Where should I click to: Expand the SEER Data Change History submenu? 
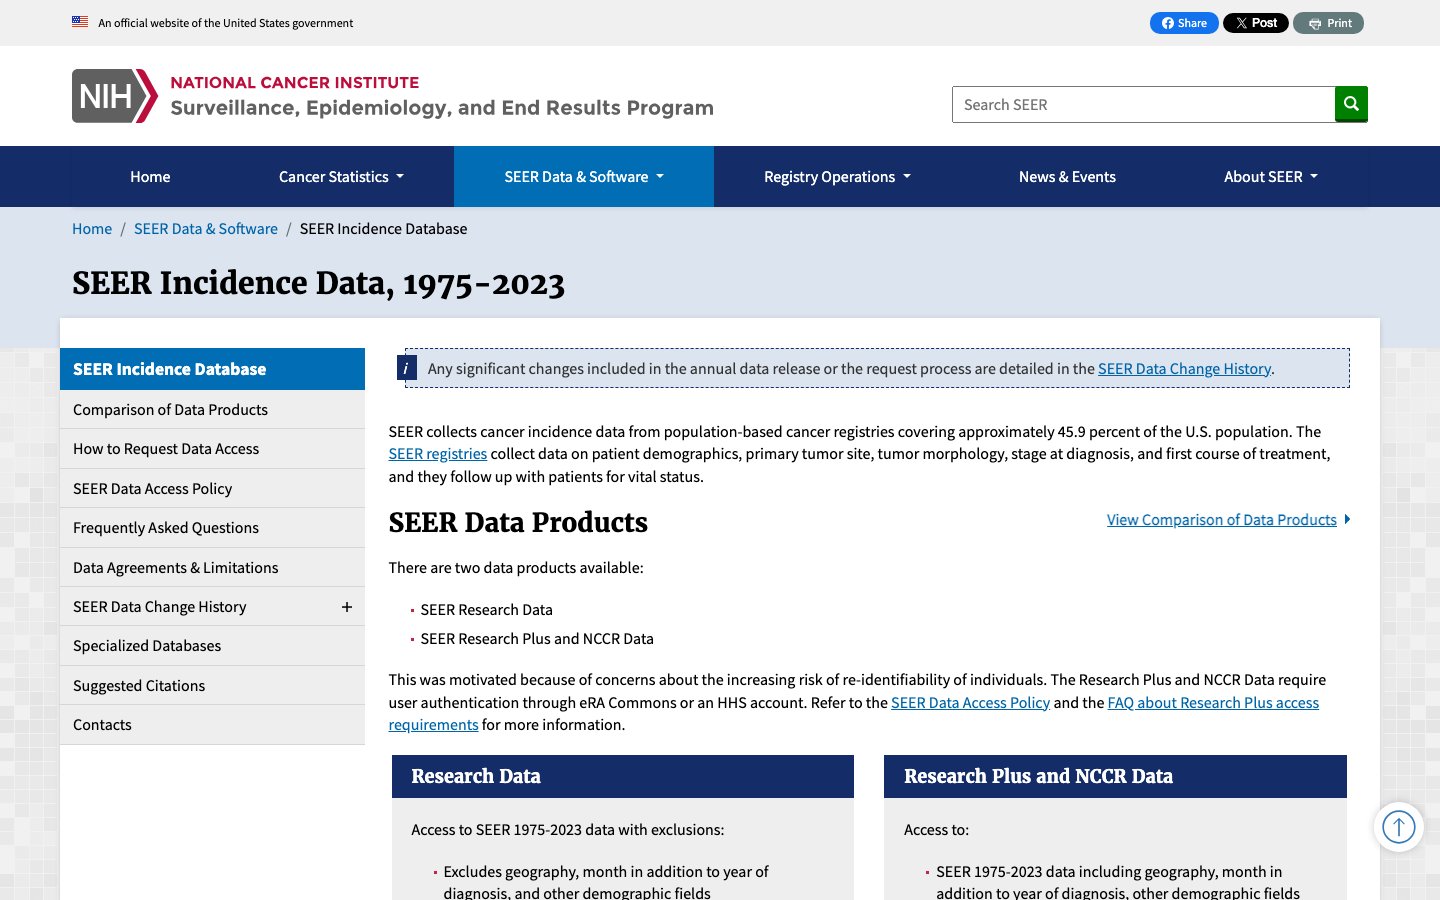tap(347, 607)
